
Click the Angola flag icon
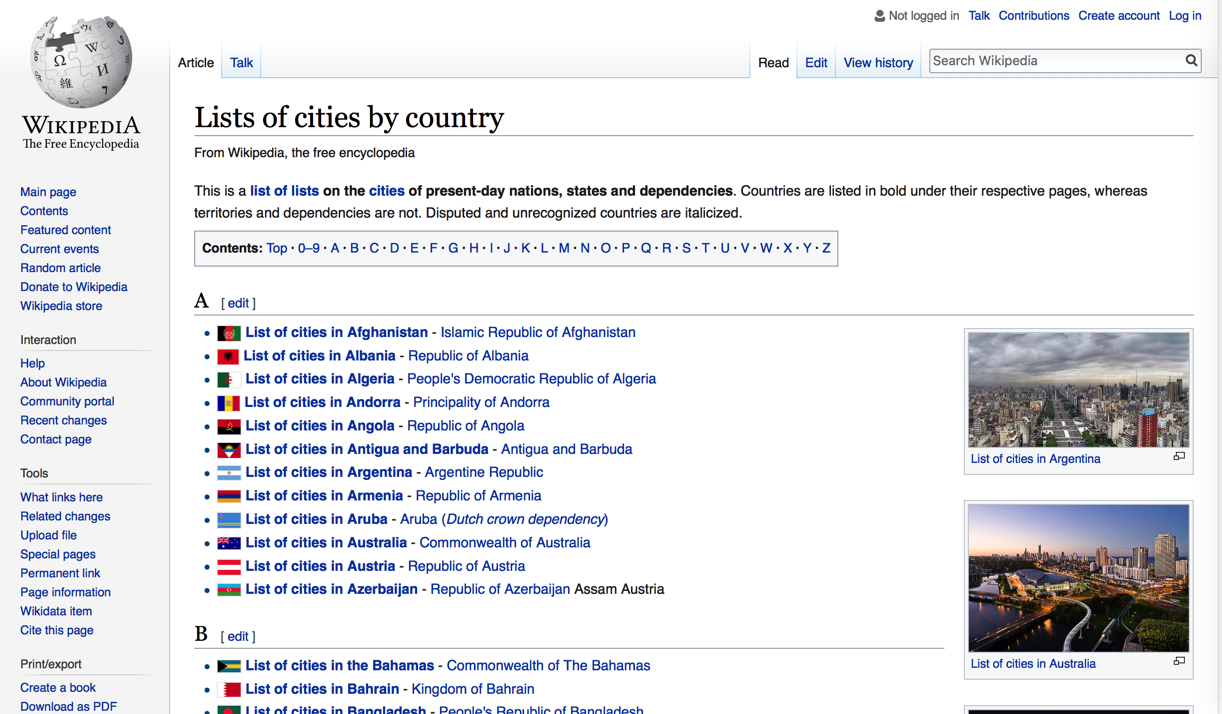click(x=229, y=426)
